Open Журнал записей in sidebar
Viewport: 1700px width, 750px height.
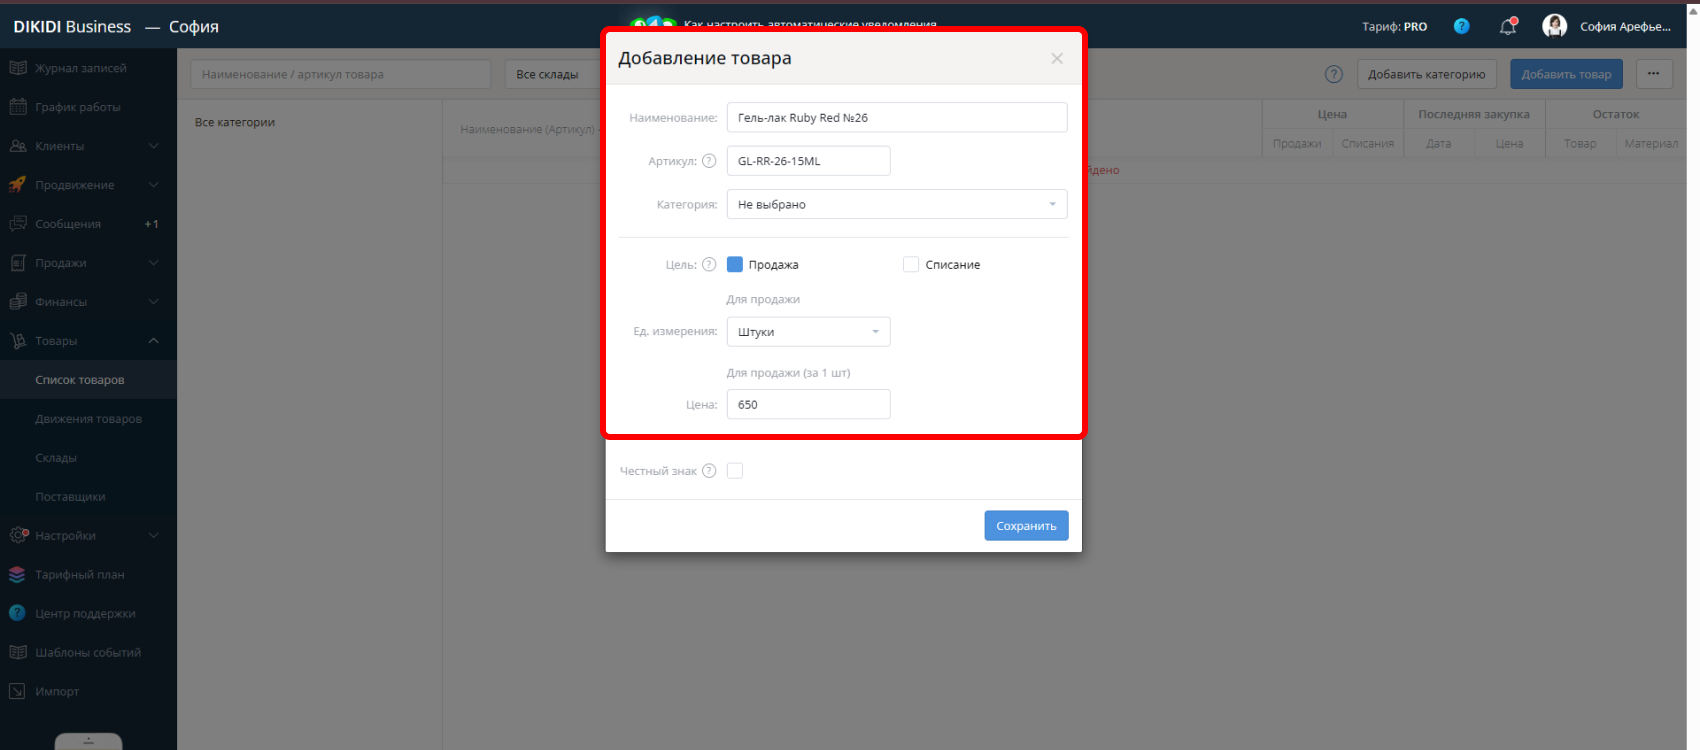(80, 68)
